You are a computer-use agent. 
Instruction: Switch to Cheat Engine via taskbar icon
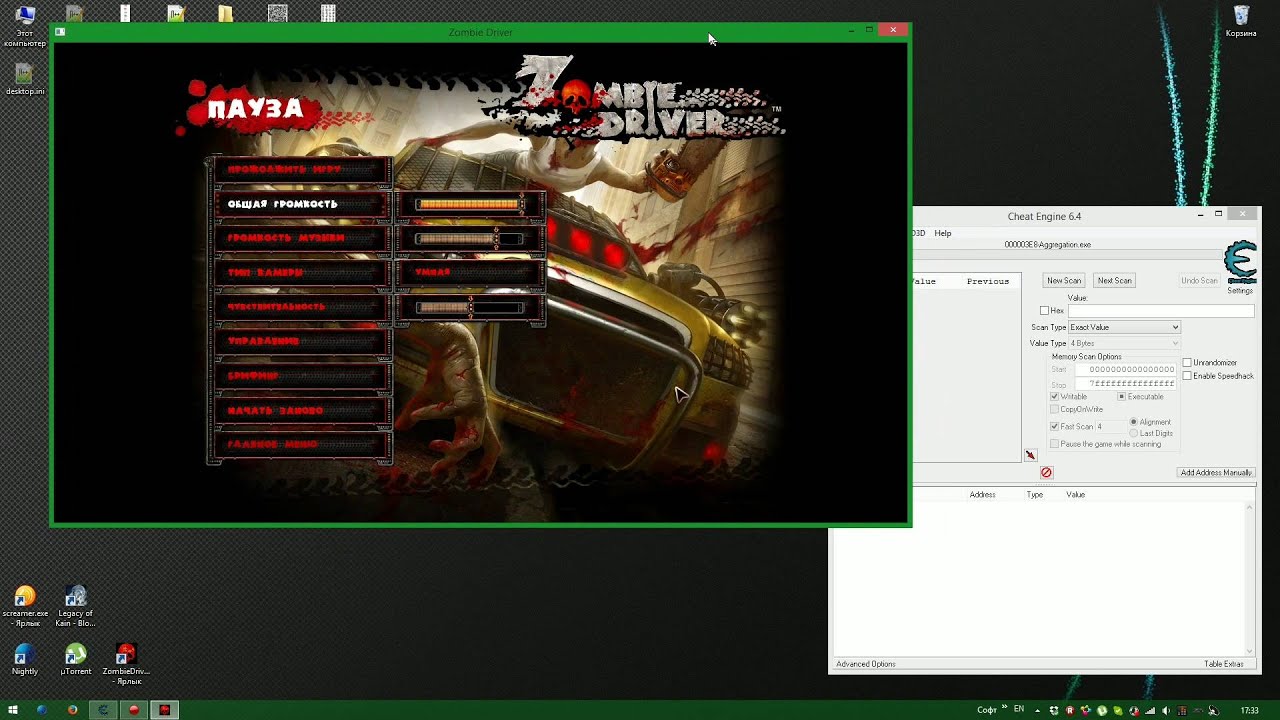[103, 710]
